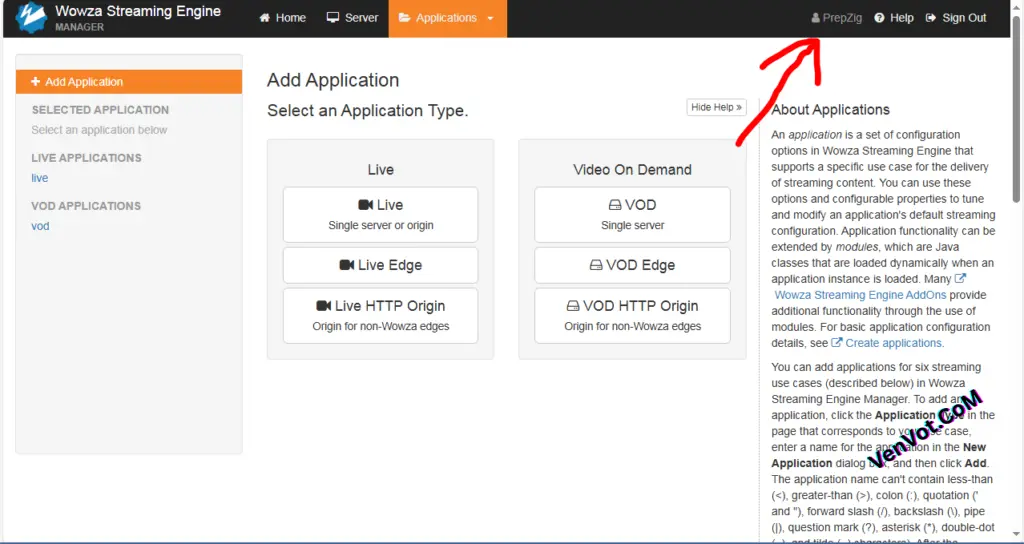The image size is (1024, 544).
Task: Choose the Live HTTP Origin application type
Action: (381, 315)
